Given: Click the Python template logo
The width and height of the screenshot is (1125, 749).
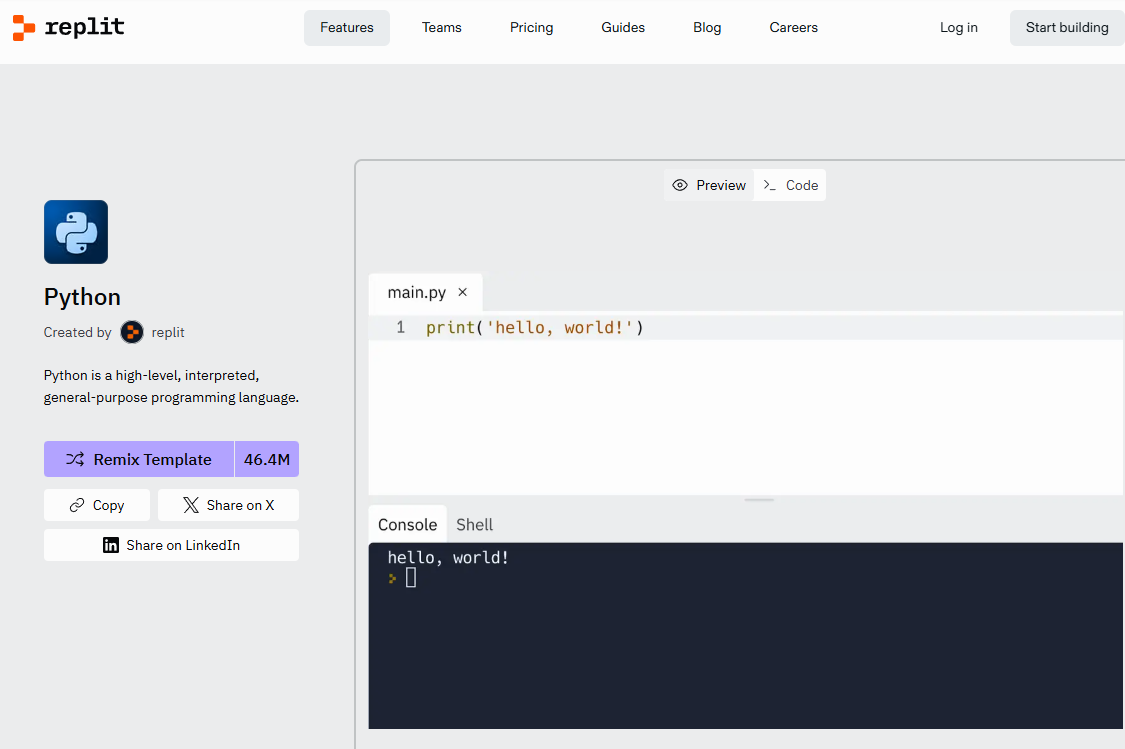Looking at the screenshot, I should (76, 232).
